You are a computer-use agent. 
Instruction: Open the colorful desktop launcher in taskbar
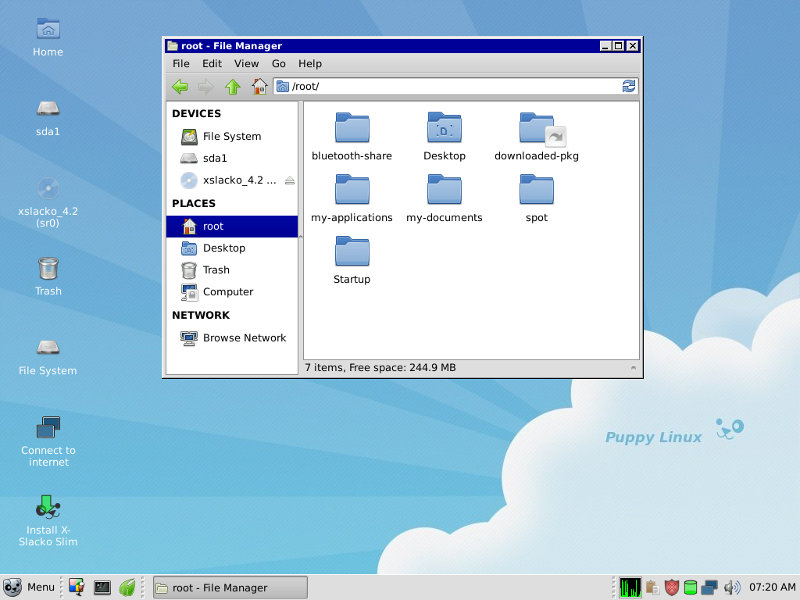[77, 588]
